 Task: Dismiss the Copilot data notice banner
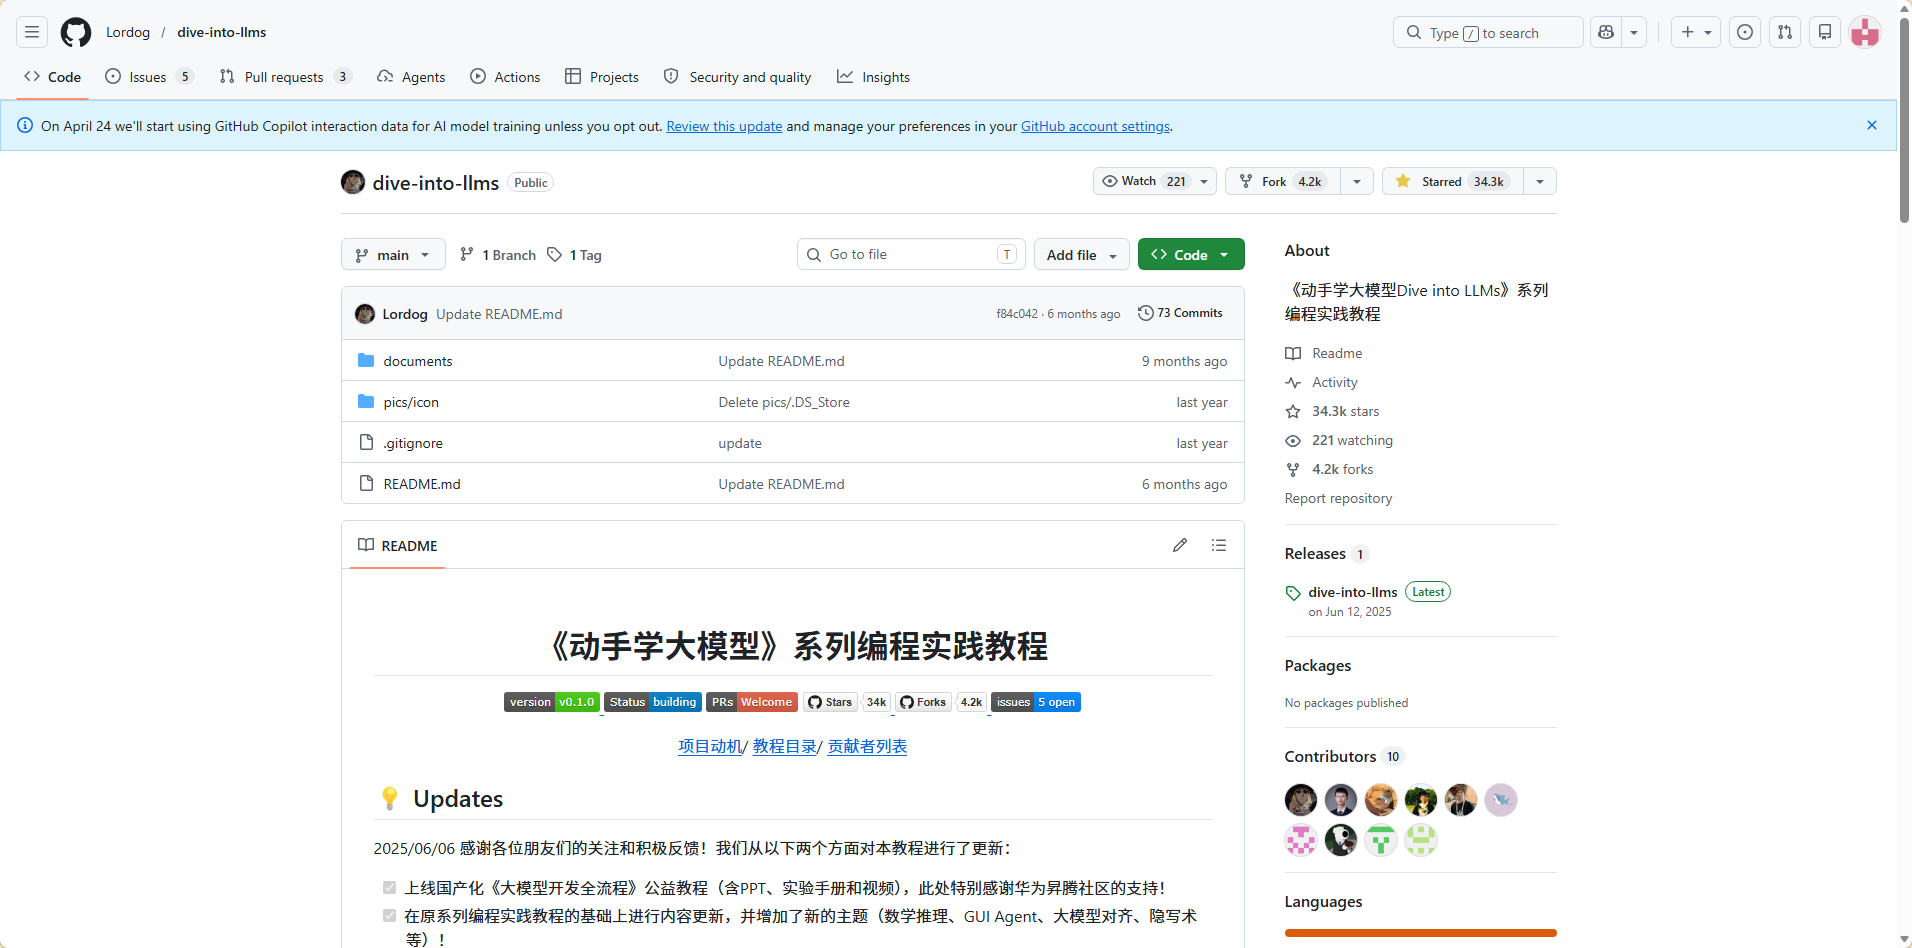pyautogui.click(x=1871, y=125)
